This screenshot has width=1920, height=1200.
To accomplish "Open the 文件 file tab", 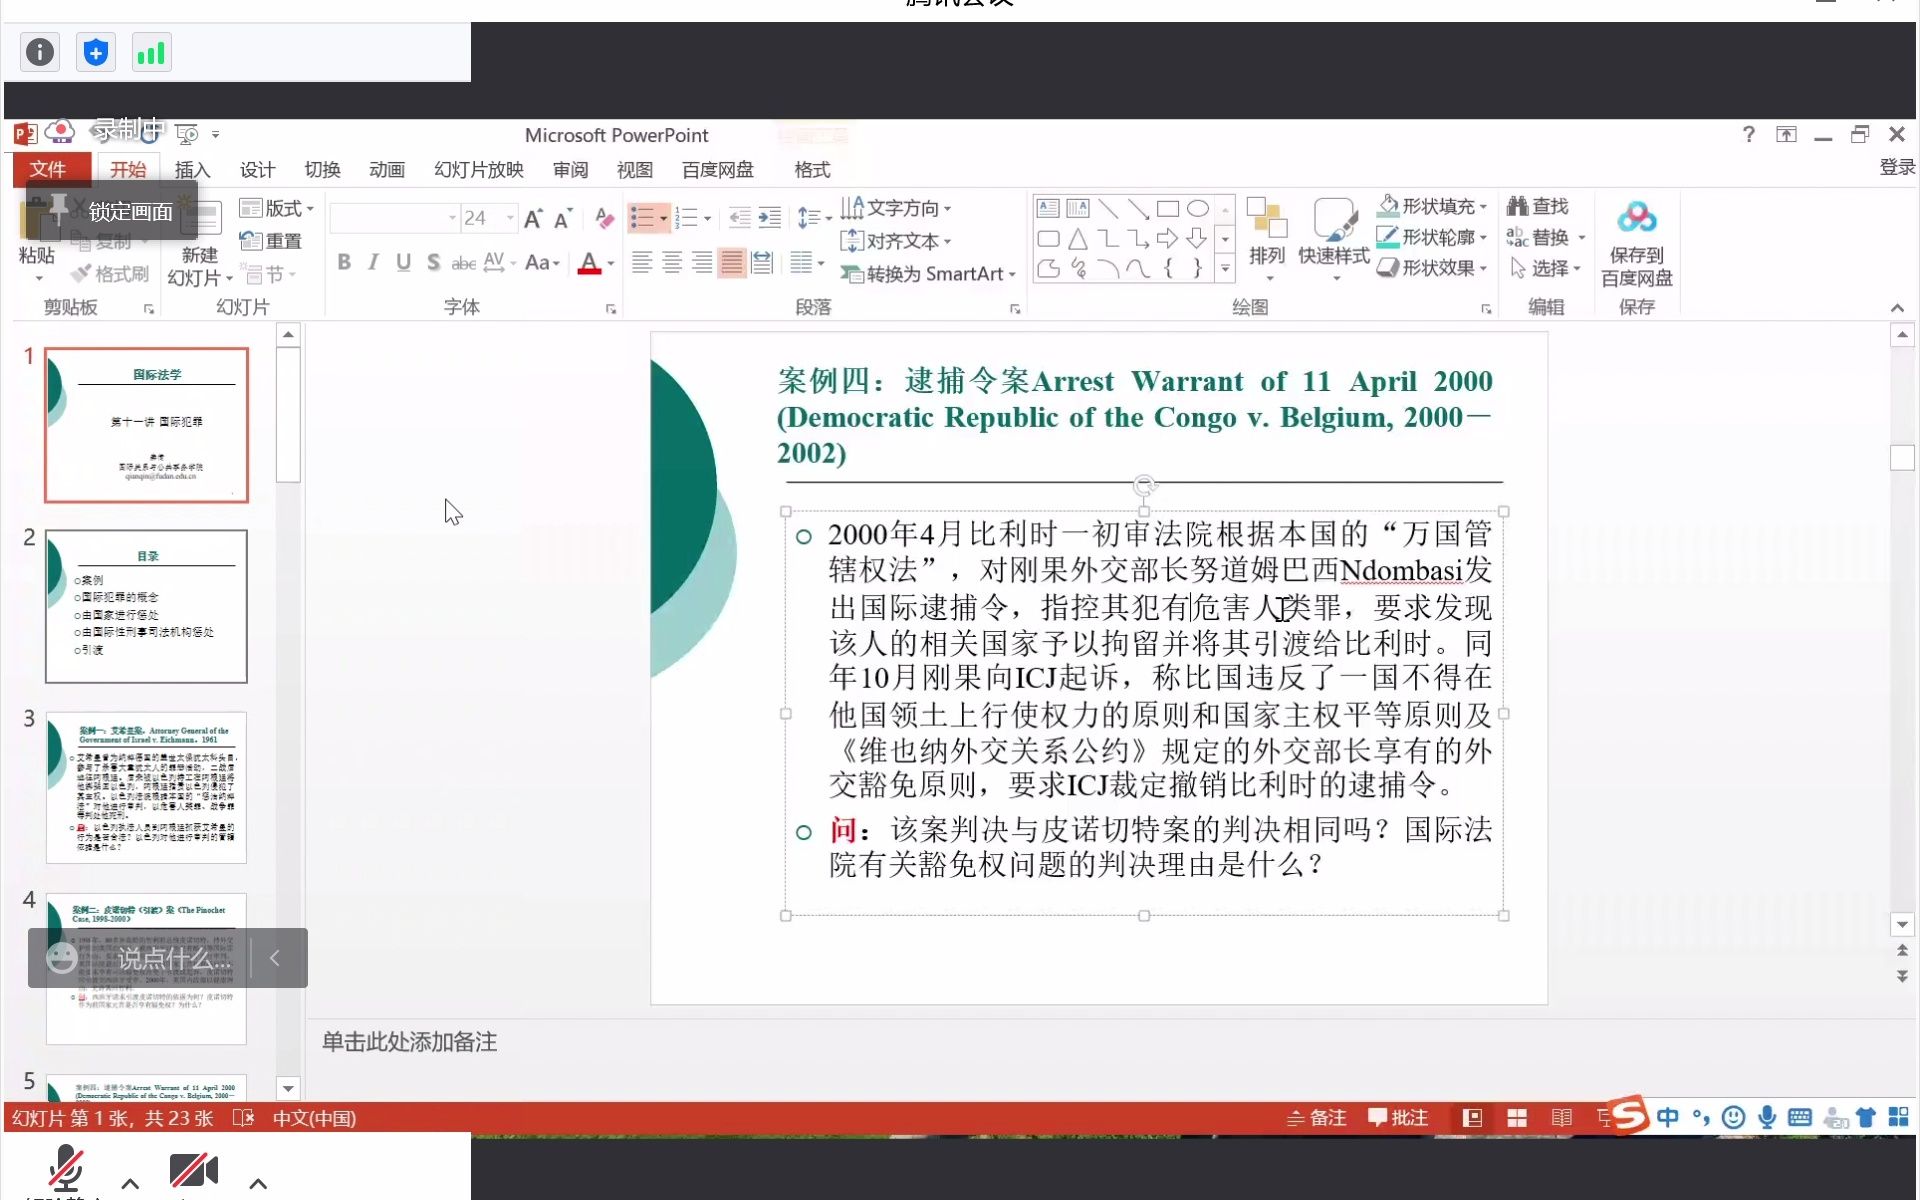I will [48, 169].
